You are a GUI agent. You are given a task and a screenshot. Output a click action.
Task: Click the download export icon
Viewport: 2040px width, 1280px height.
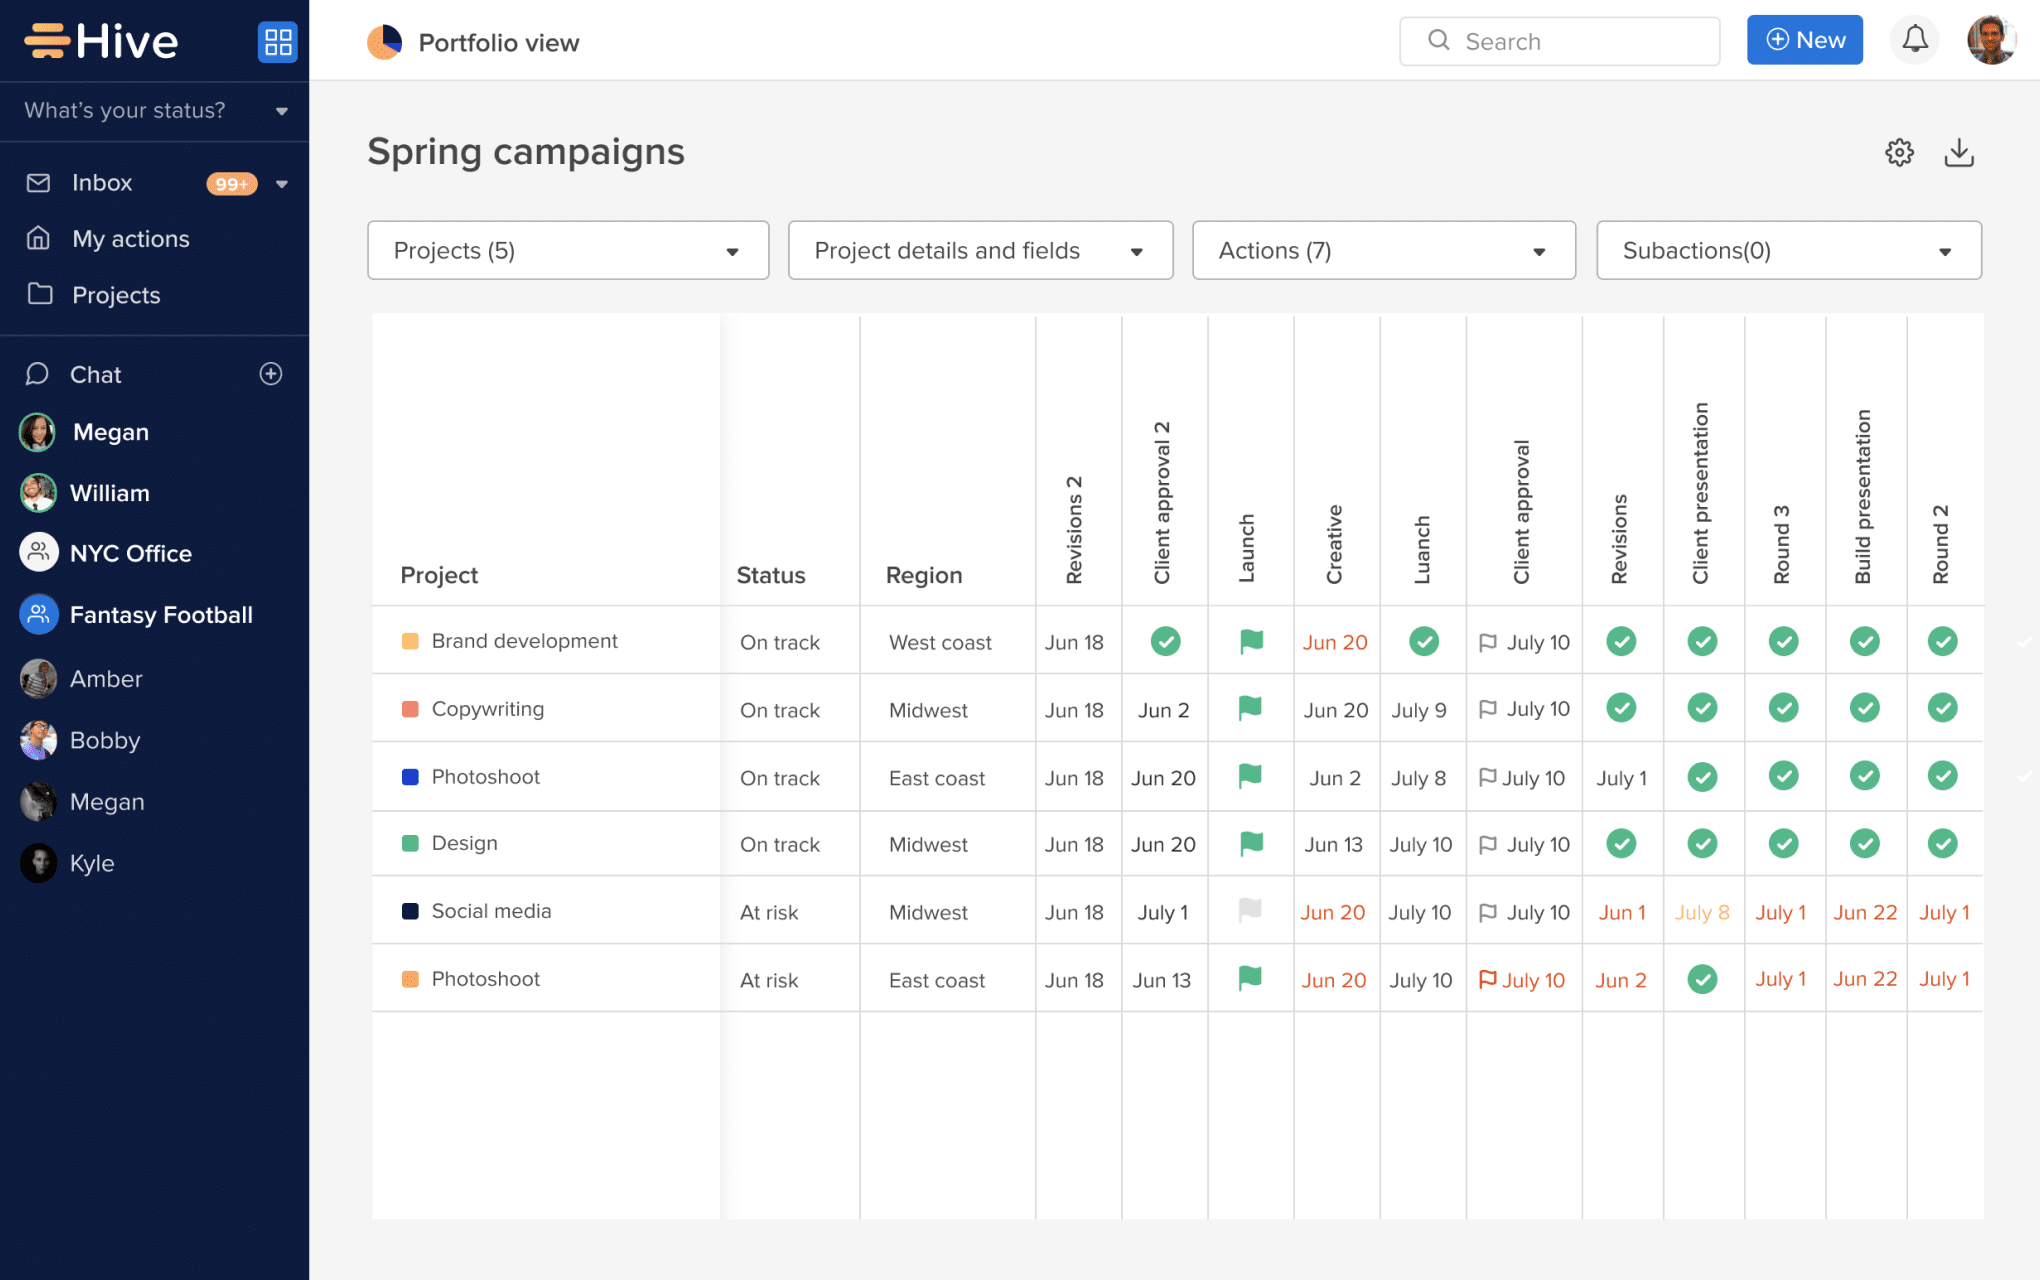coord(1958,153)
